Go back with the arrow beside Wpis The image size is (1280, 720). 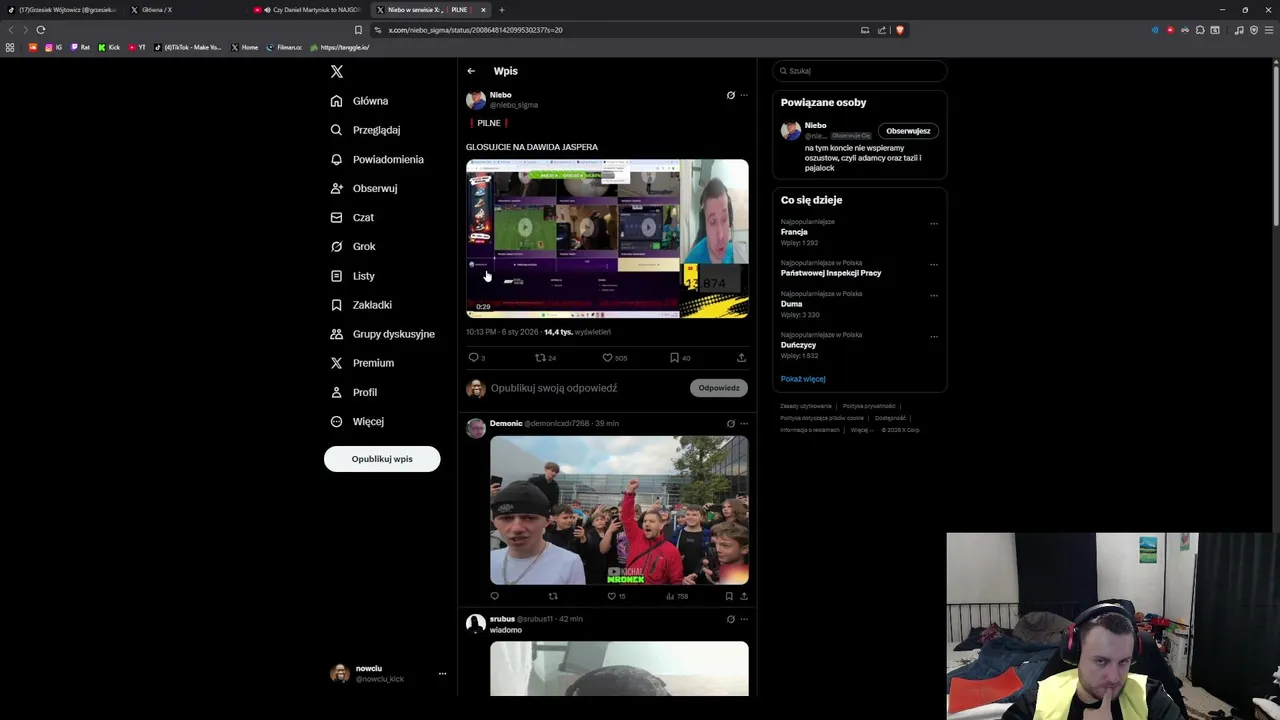pyautogui.click(x=471, y=71)
